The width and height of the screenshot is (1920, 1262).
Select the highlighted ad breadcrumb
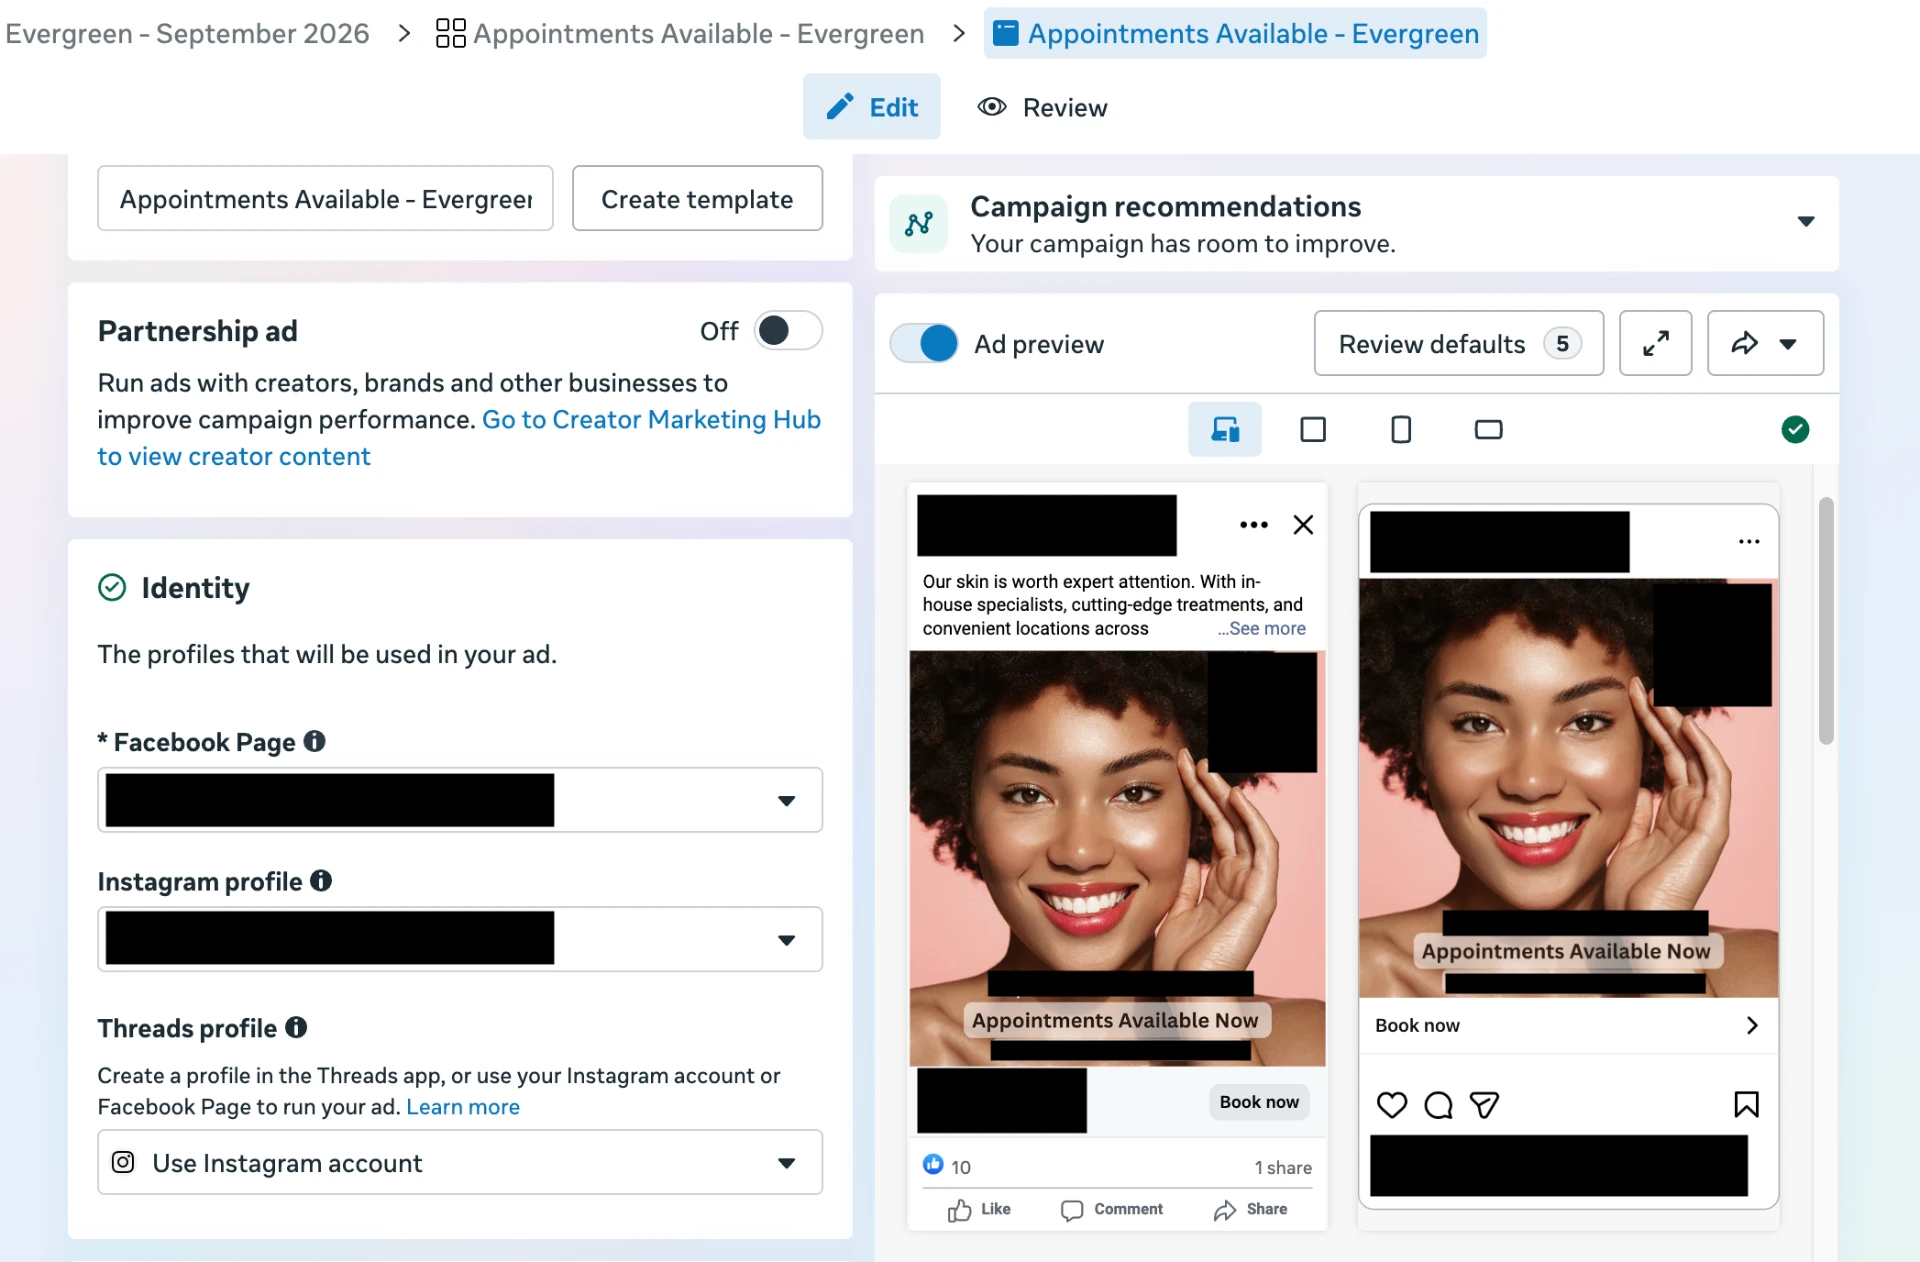[1235, 33]
